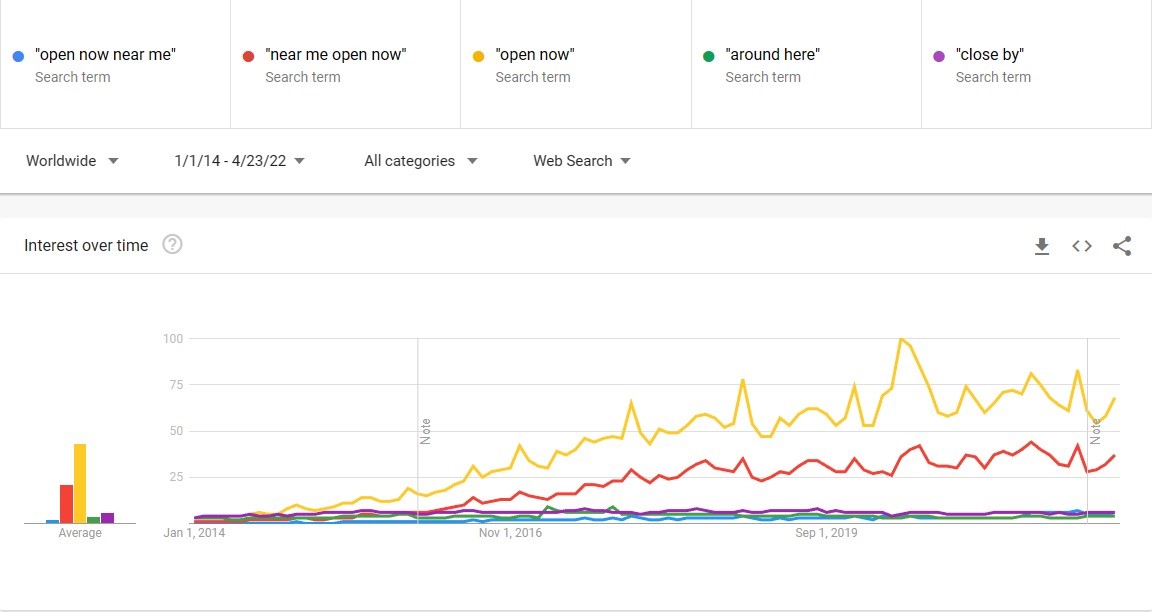Expand the 1/1/14 - 4/23/22 date range dropdown

point(239,161)
